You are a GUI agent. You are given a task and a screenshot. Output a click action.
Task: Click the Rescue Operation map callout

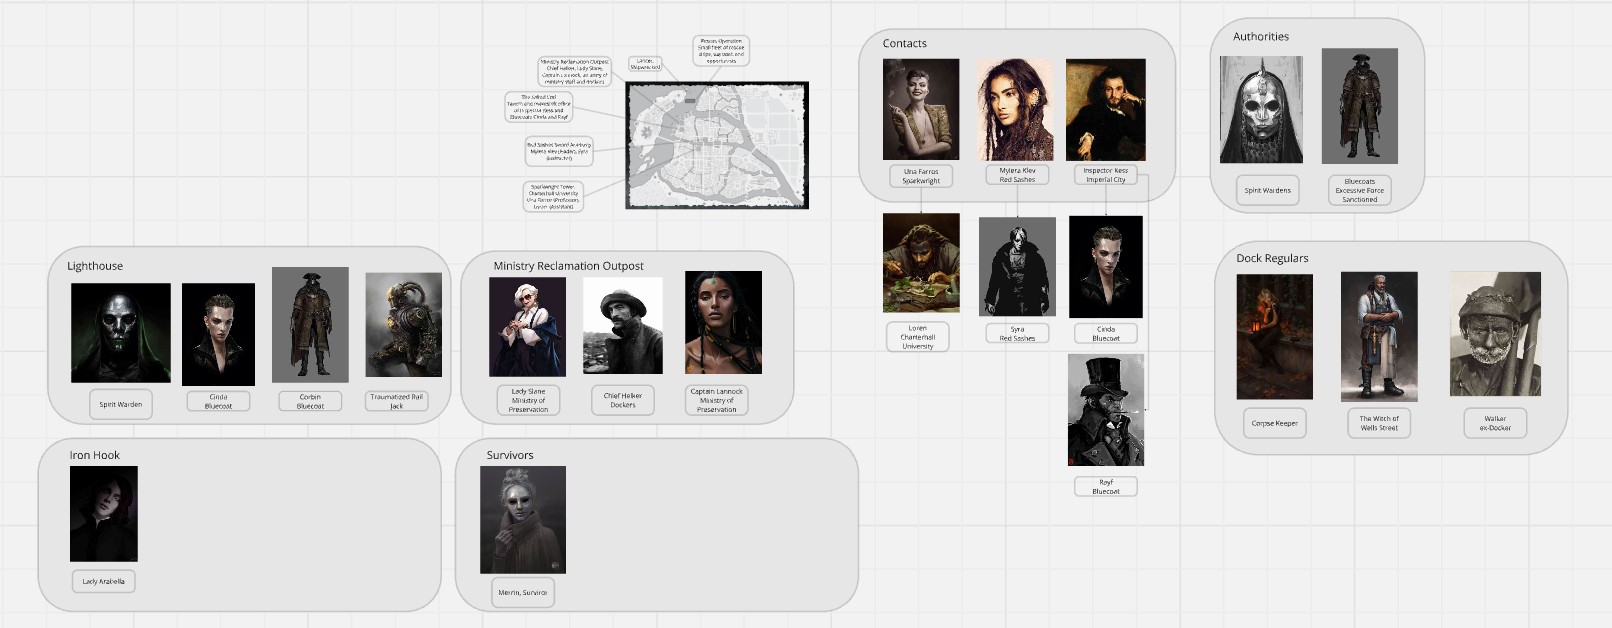[x=720, y=51]
